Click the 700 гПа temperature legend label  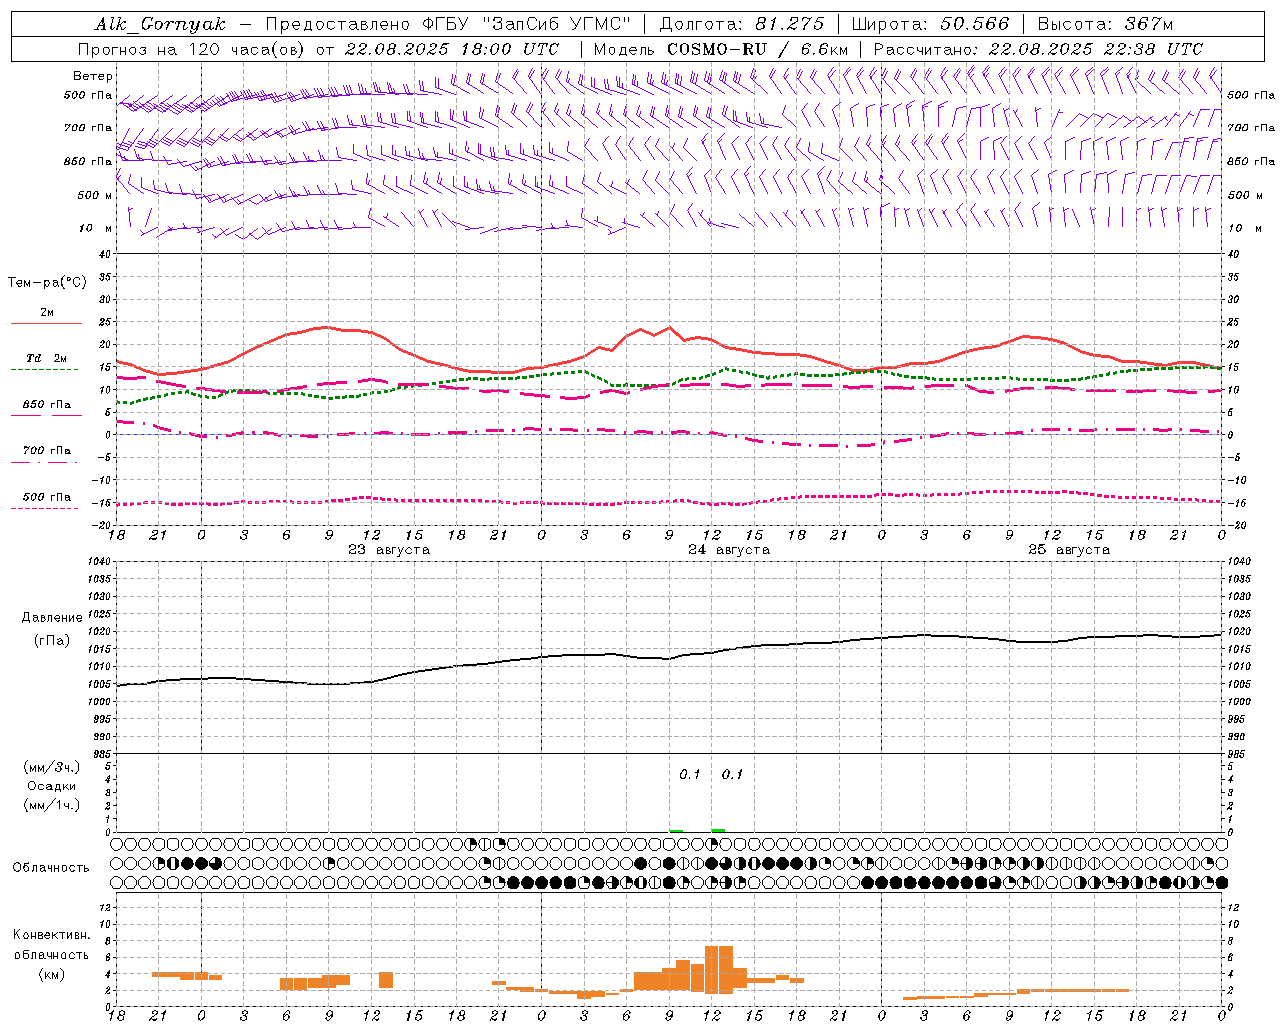click(x=46, y=451)
